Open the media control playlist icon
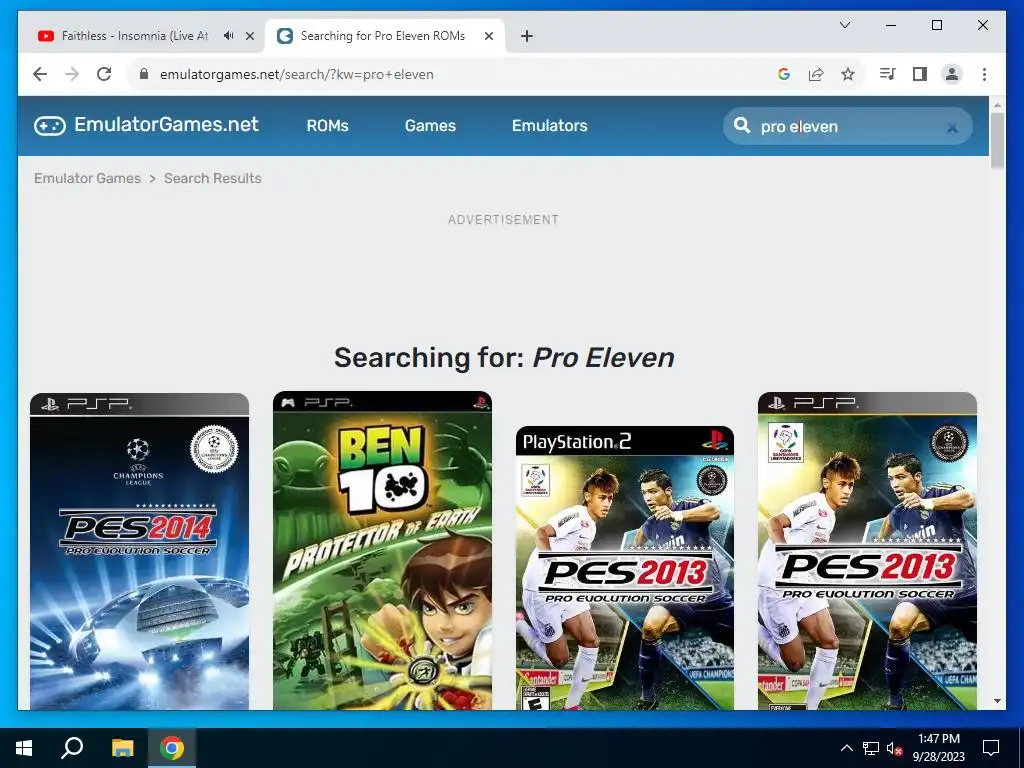The height and width of the screenshot is (768, 1024). click(x=888, y=74)
